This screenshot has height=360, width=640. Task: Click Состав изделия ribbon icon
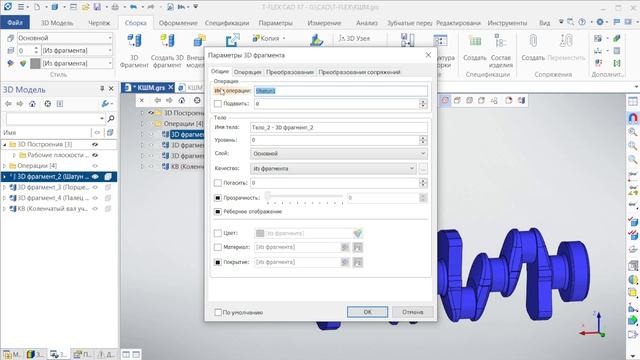tap(500, 41)
